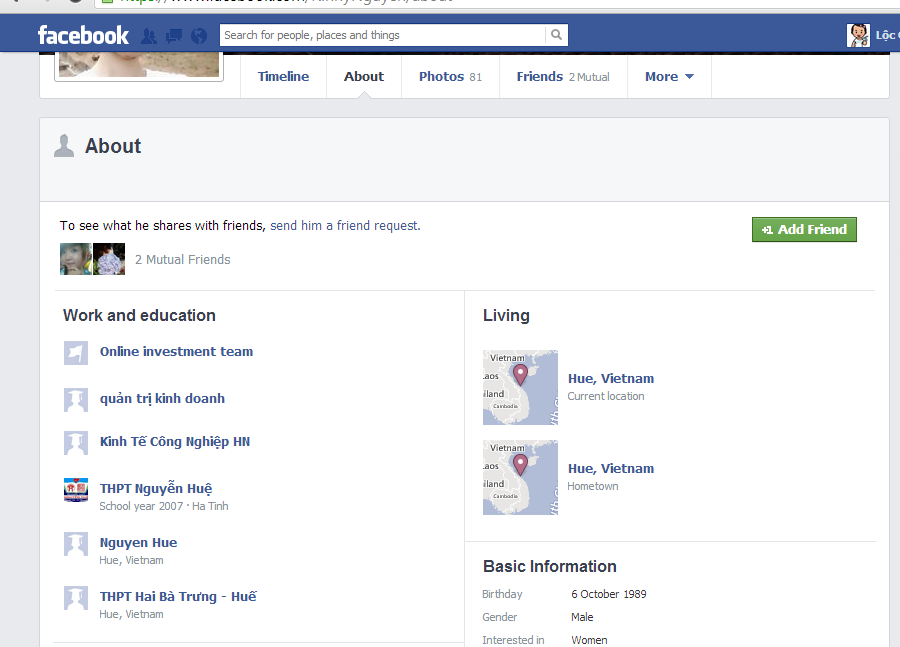Viewport: 900px width, 647px height.
Task: Click hometown map thumbnail
Action: (521, 478)
